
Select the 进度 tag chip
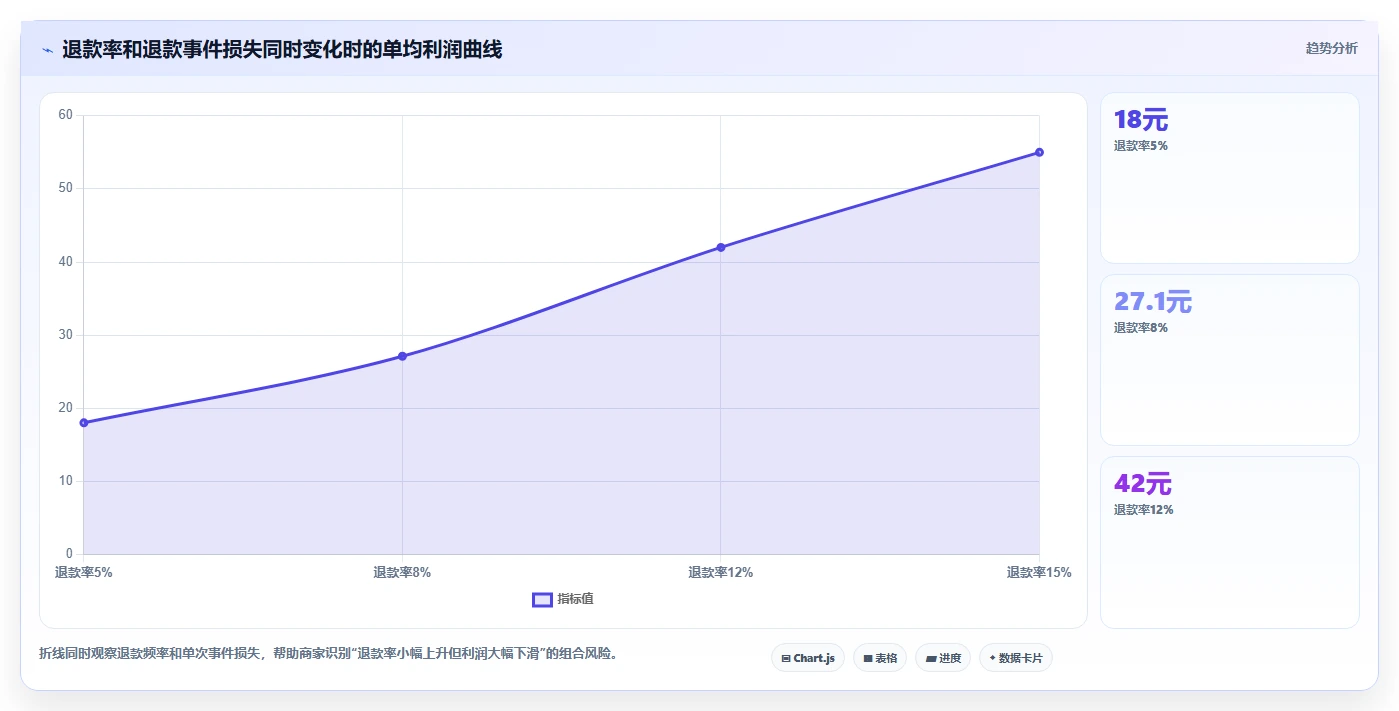[943, 658]
